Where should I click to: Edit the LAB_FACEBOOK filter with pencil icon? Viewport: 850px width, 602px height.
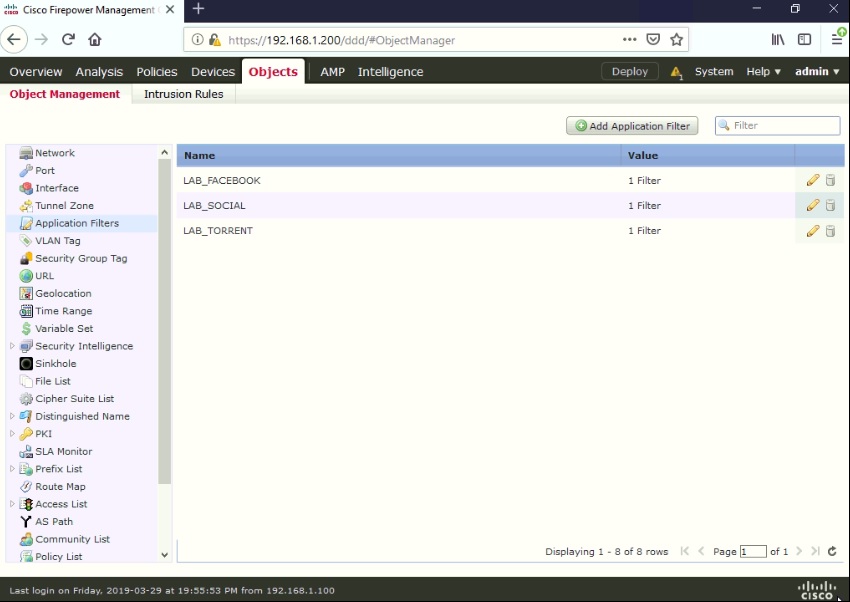pos(813,180)
